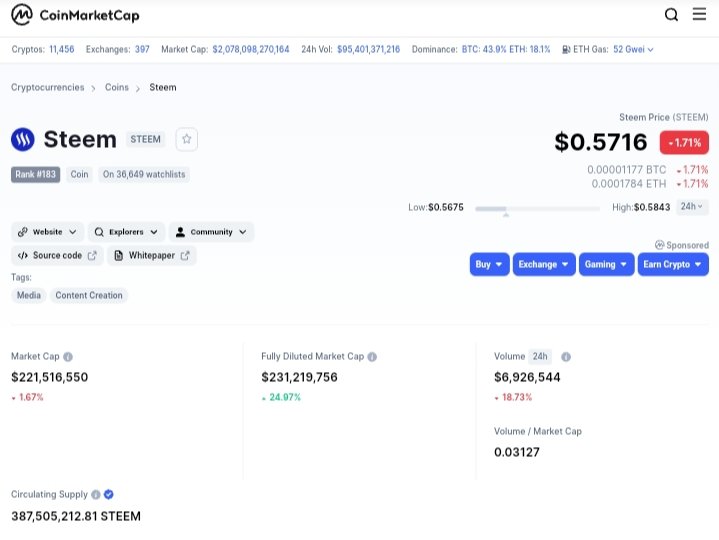
Task: Click the Cryptos count 11,456
Action: [61, 49]
